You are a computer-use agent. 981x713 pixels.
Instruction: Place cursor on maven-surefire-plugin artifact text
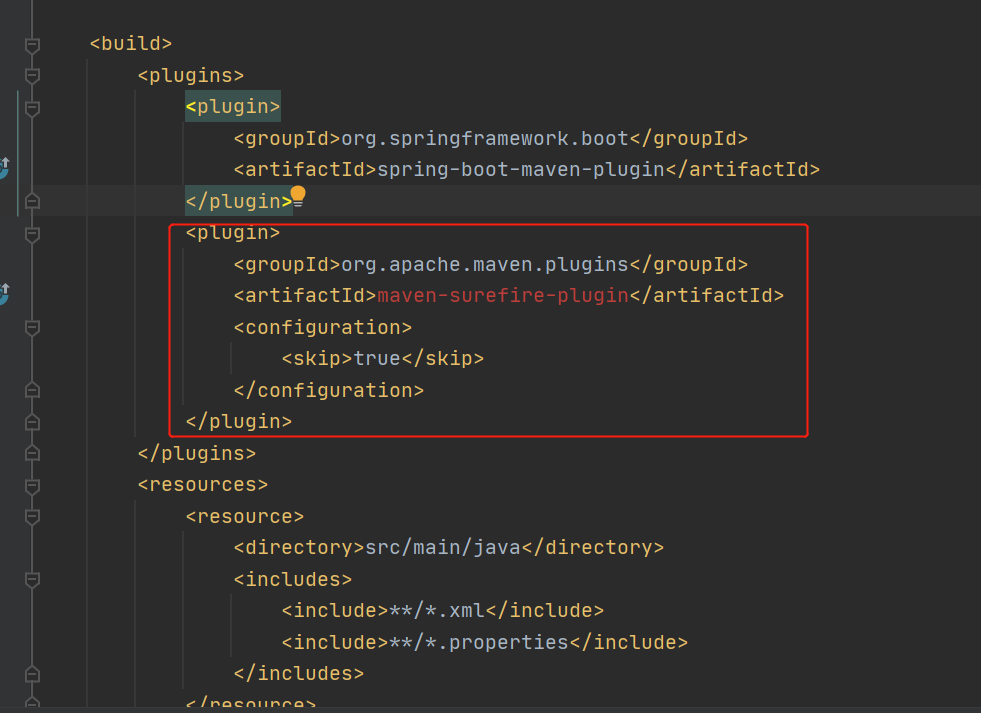(501, 295)
